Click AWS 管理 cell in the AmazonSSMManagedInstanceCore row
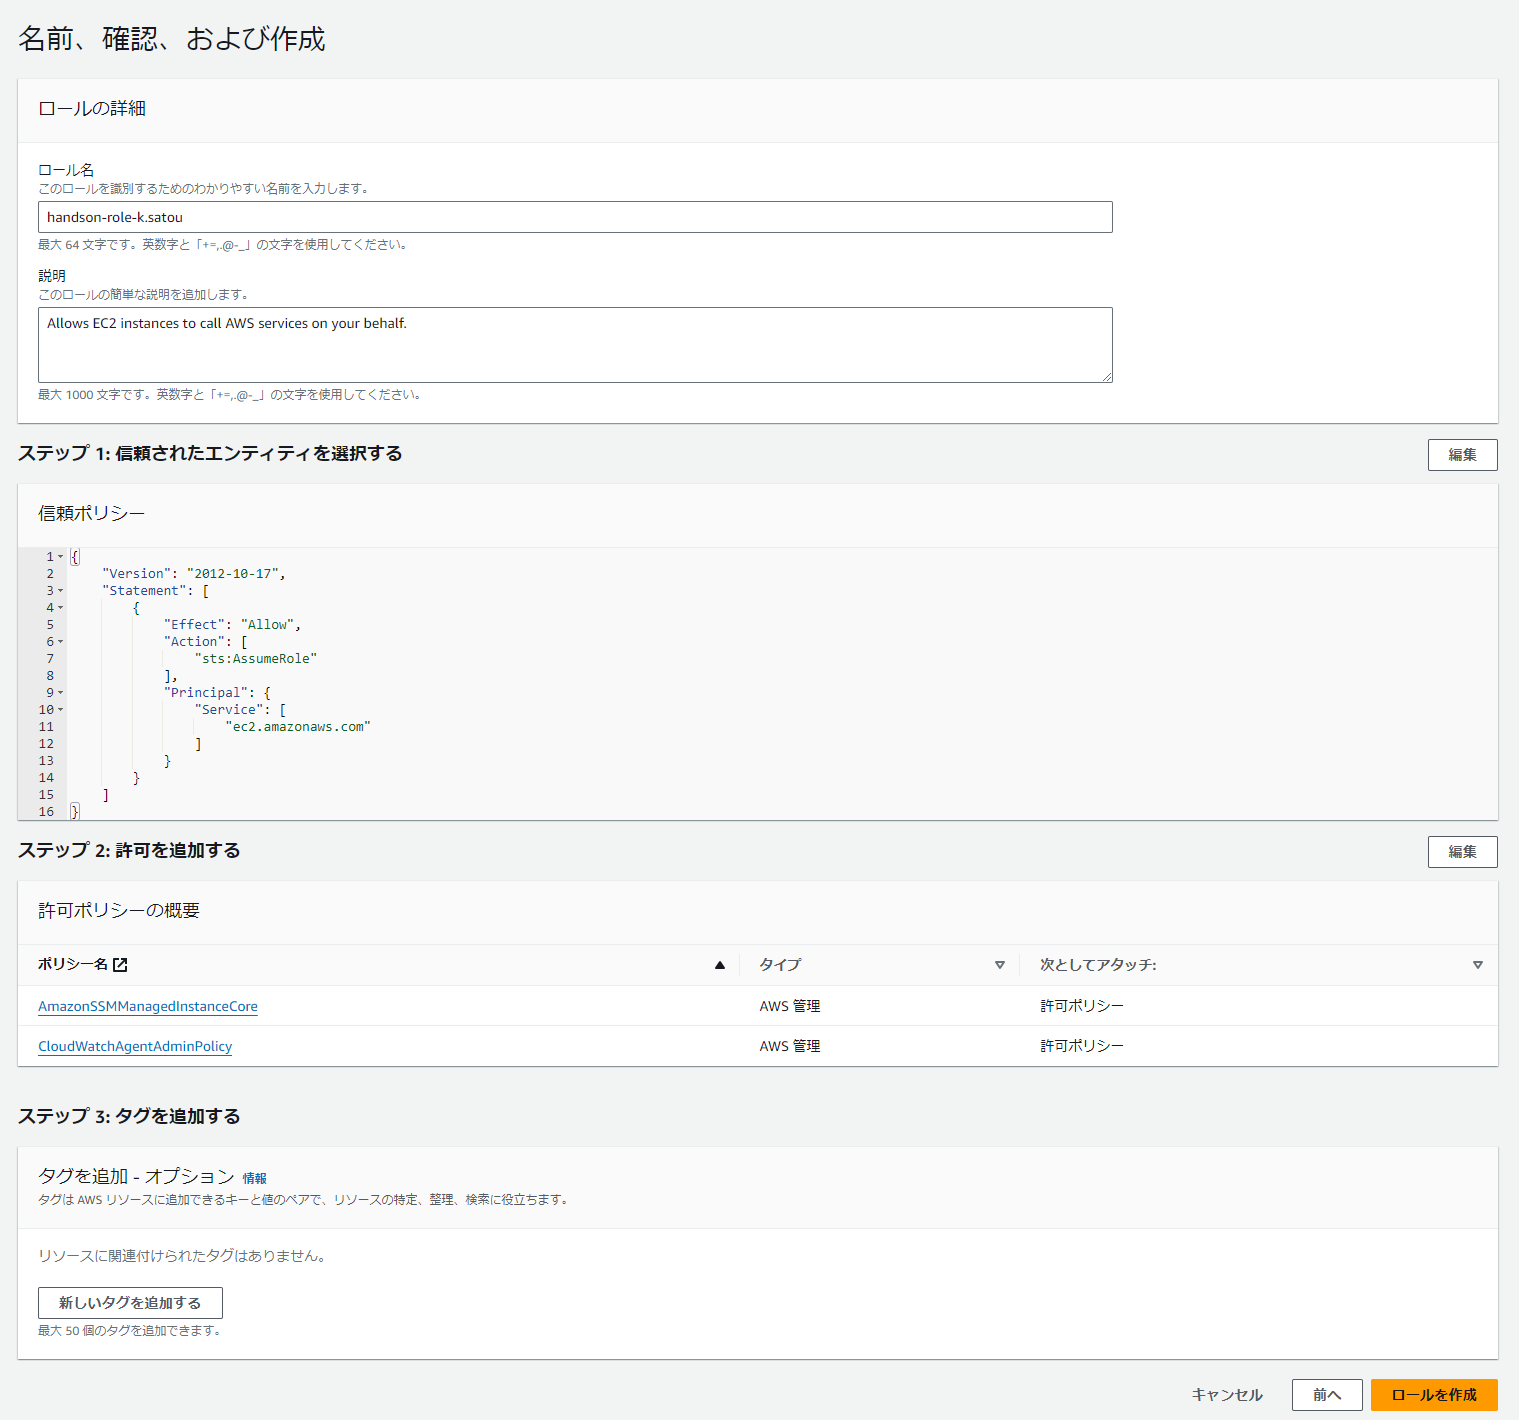This screenshot has height=1420, width=1519. [790, 1006]
